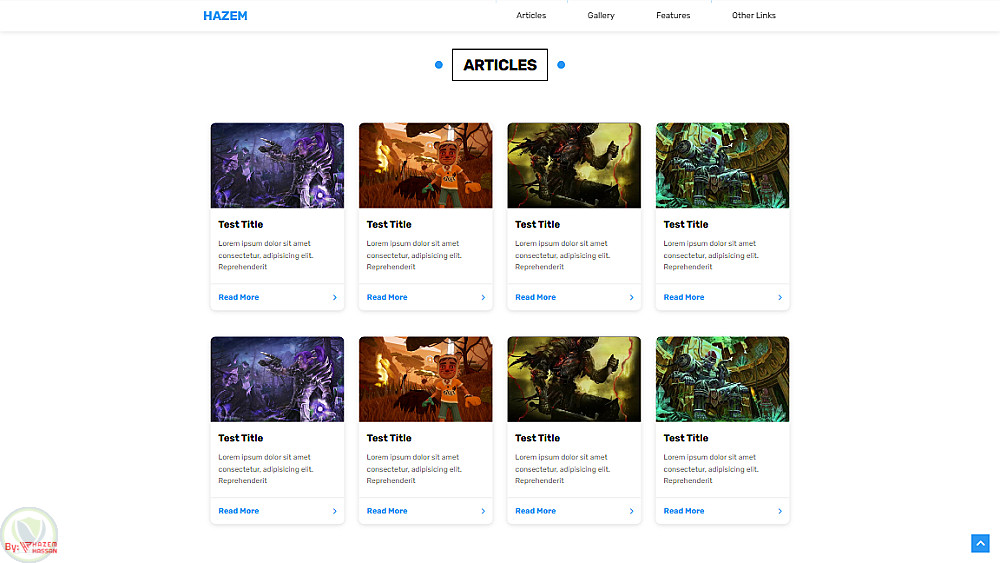Click the scroll-to-top arrow button

[980, 543]
